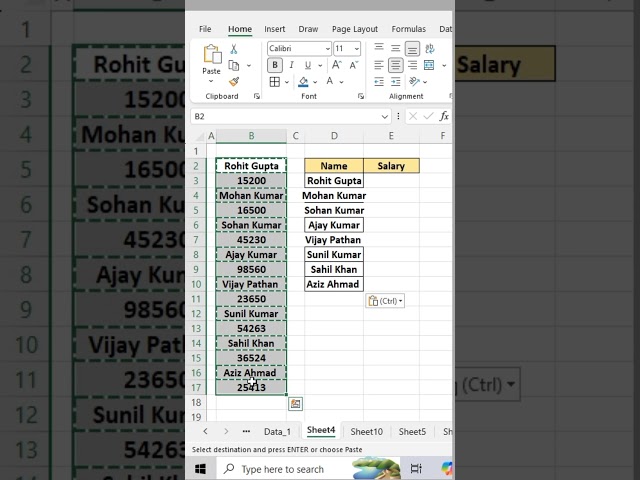Enable Wrap Text in Alignment group
The image size is (640, 480).
coord(430,49)
